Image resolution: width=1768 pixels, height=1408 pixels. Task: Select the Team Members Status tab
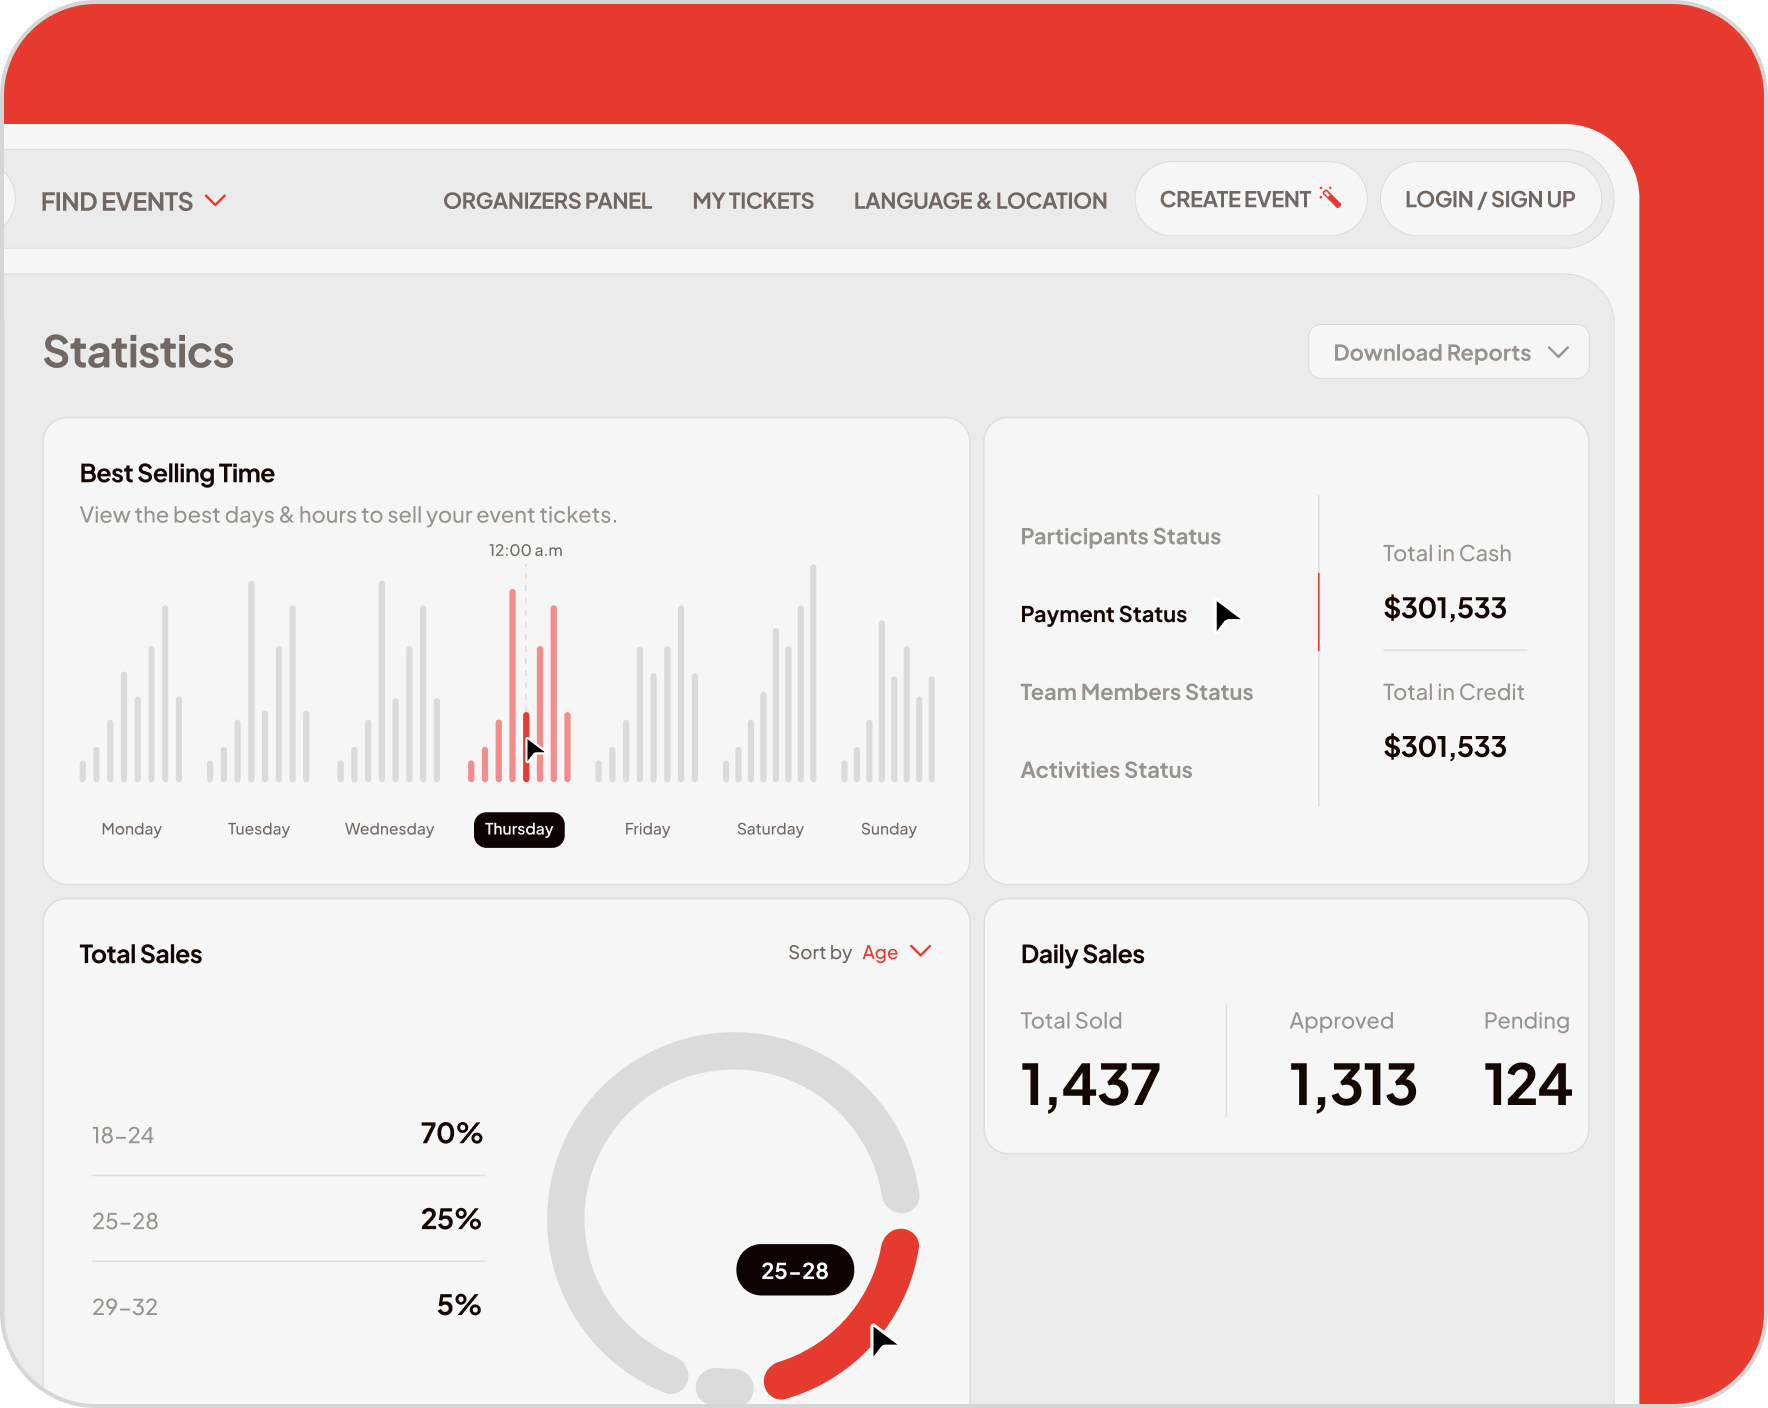tap(1136, 693)
